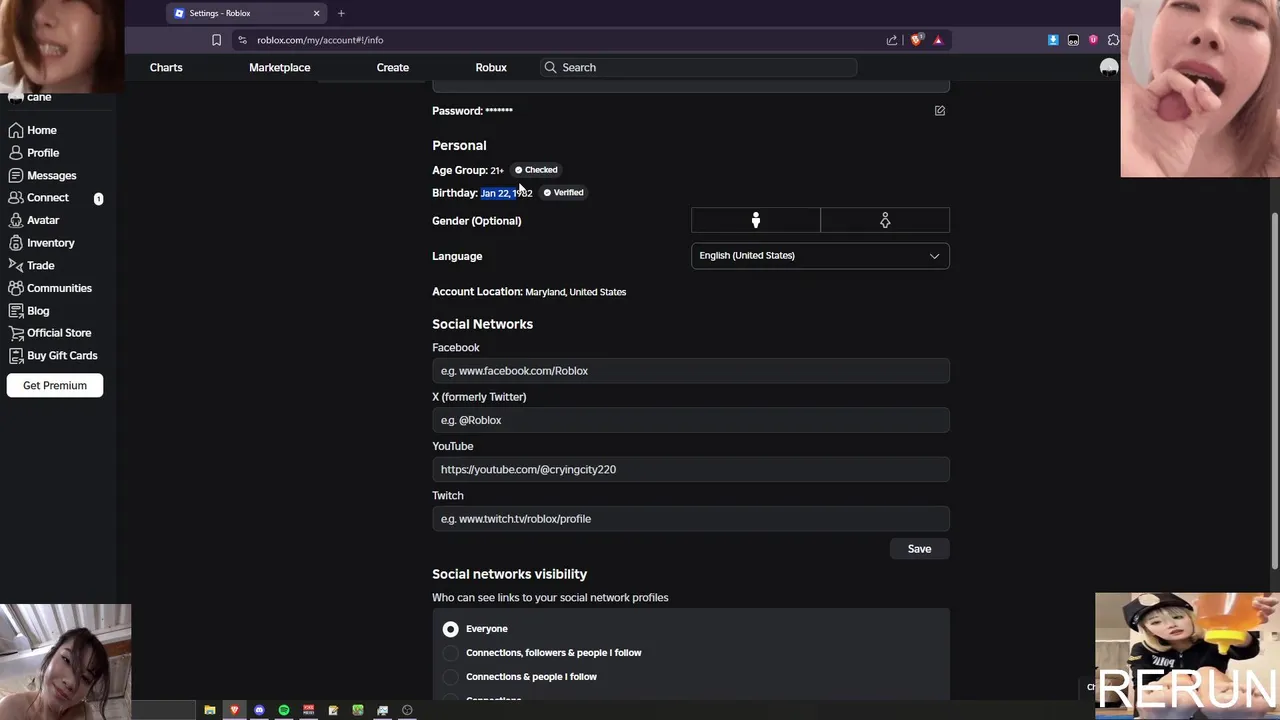This screenshot has height=720, width=1280.
Task: Open Communities in the sidebar
Action: coord(49,288)
